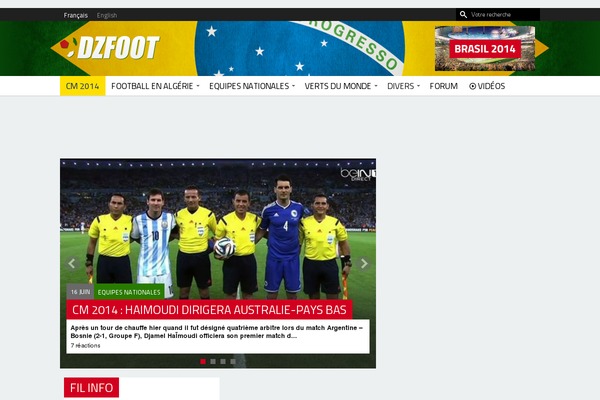Select the third carousel dot

[223, 361]
